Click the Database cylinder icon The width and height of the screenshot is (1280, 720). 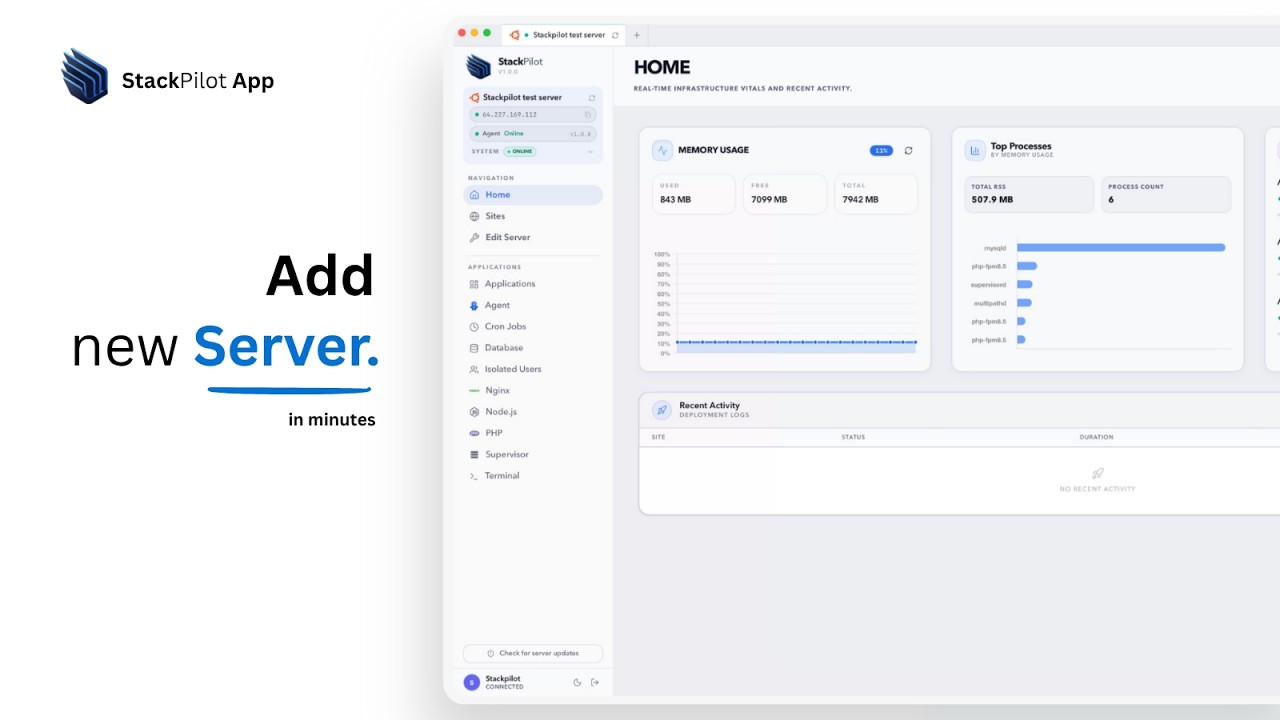475,348
